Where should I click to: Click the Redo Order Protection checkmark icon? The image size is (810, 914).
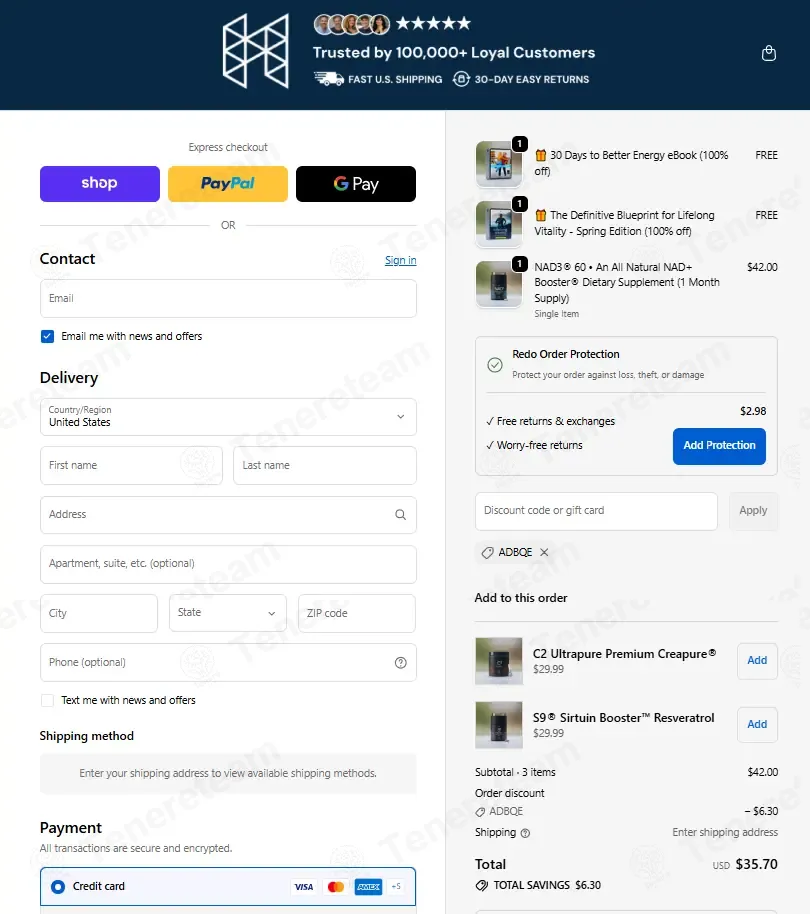(495, 365)
